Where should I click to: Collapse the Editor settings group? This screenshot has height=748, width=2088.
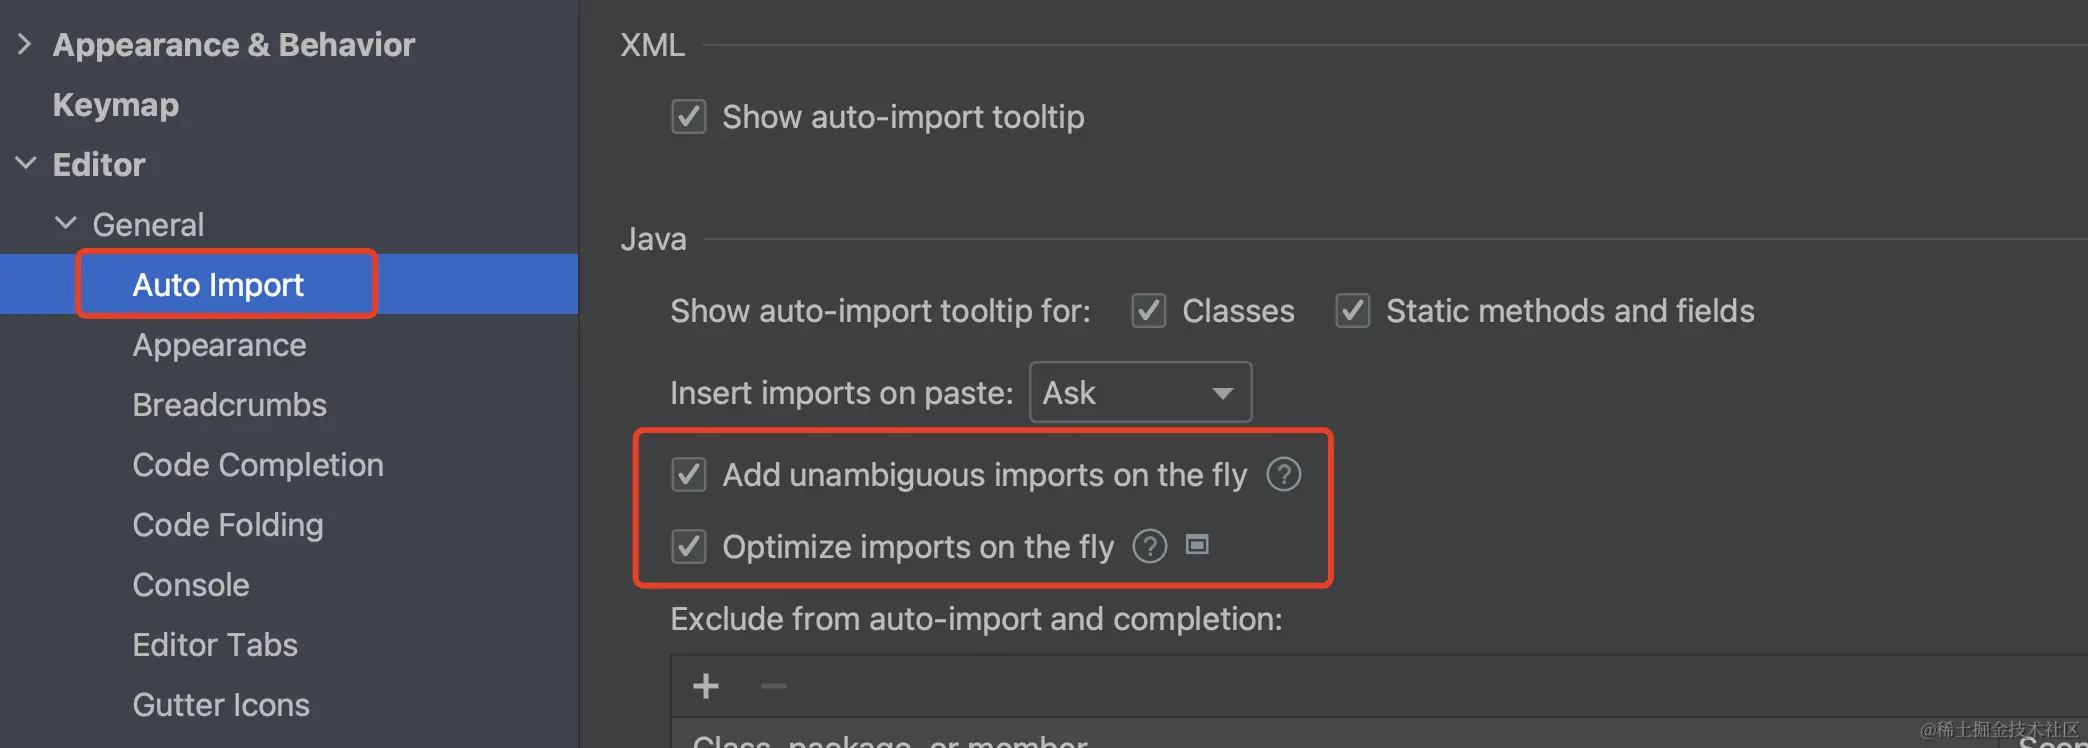[25, 164]
